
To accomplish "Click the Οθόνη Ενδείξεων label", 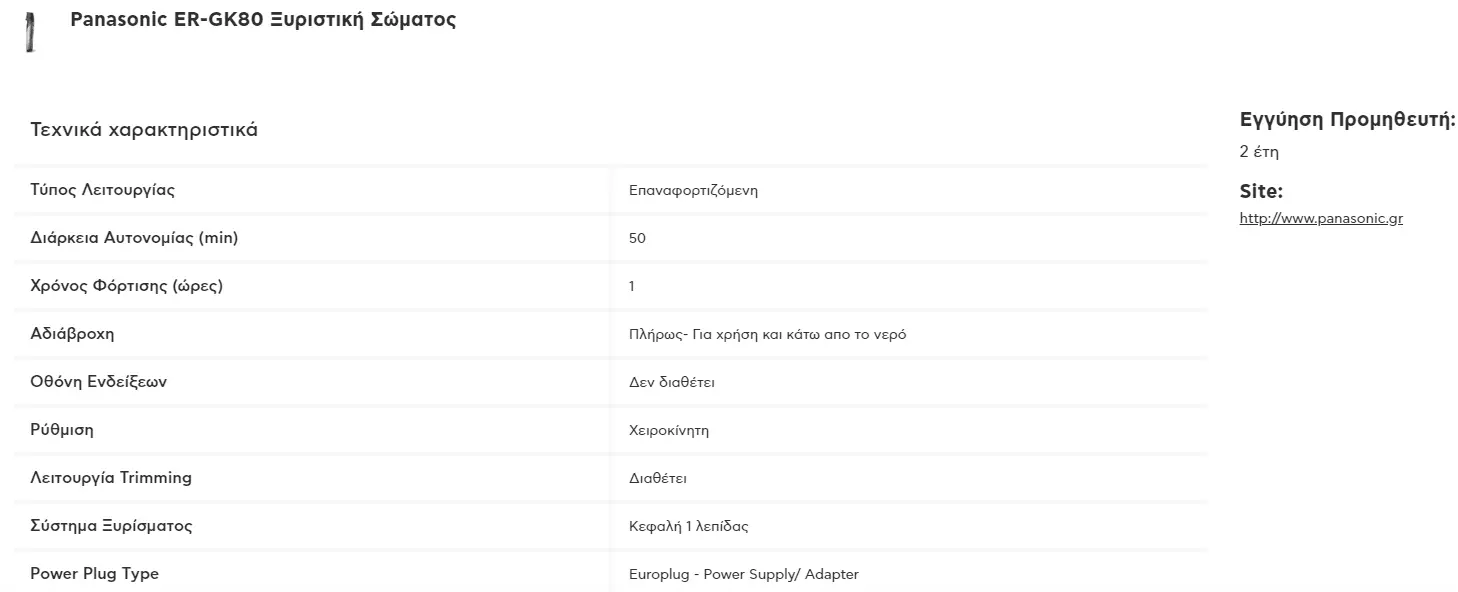I will click(x=99, y=382).
